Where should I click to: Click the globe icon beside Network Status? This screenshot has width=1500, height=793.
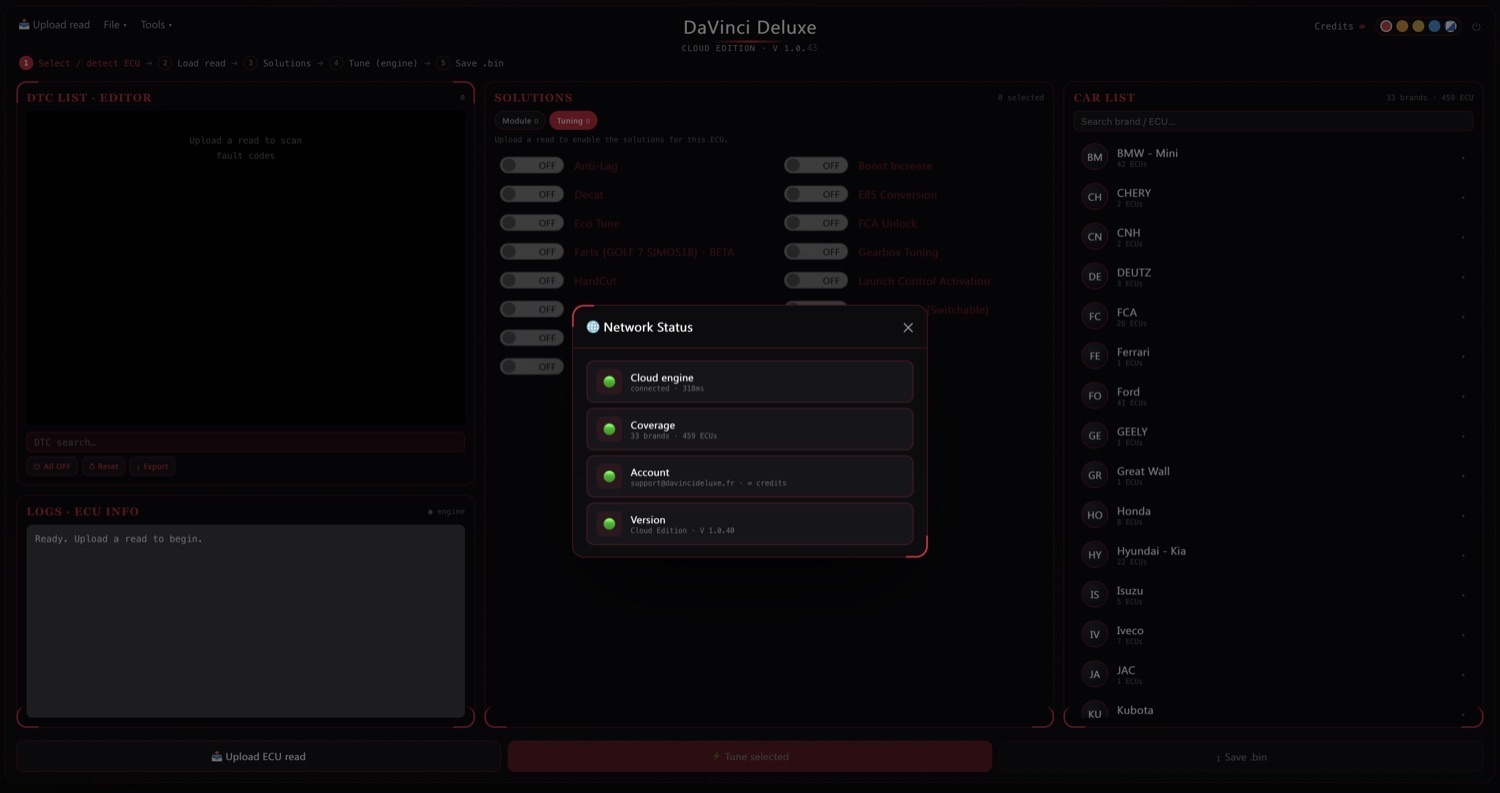click(x=593, y=327)
